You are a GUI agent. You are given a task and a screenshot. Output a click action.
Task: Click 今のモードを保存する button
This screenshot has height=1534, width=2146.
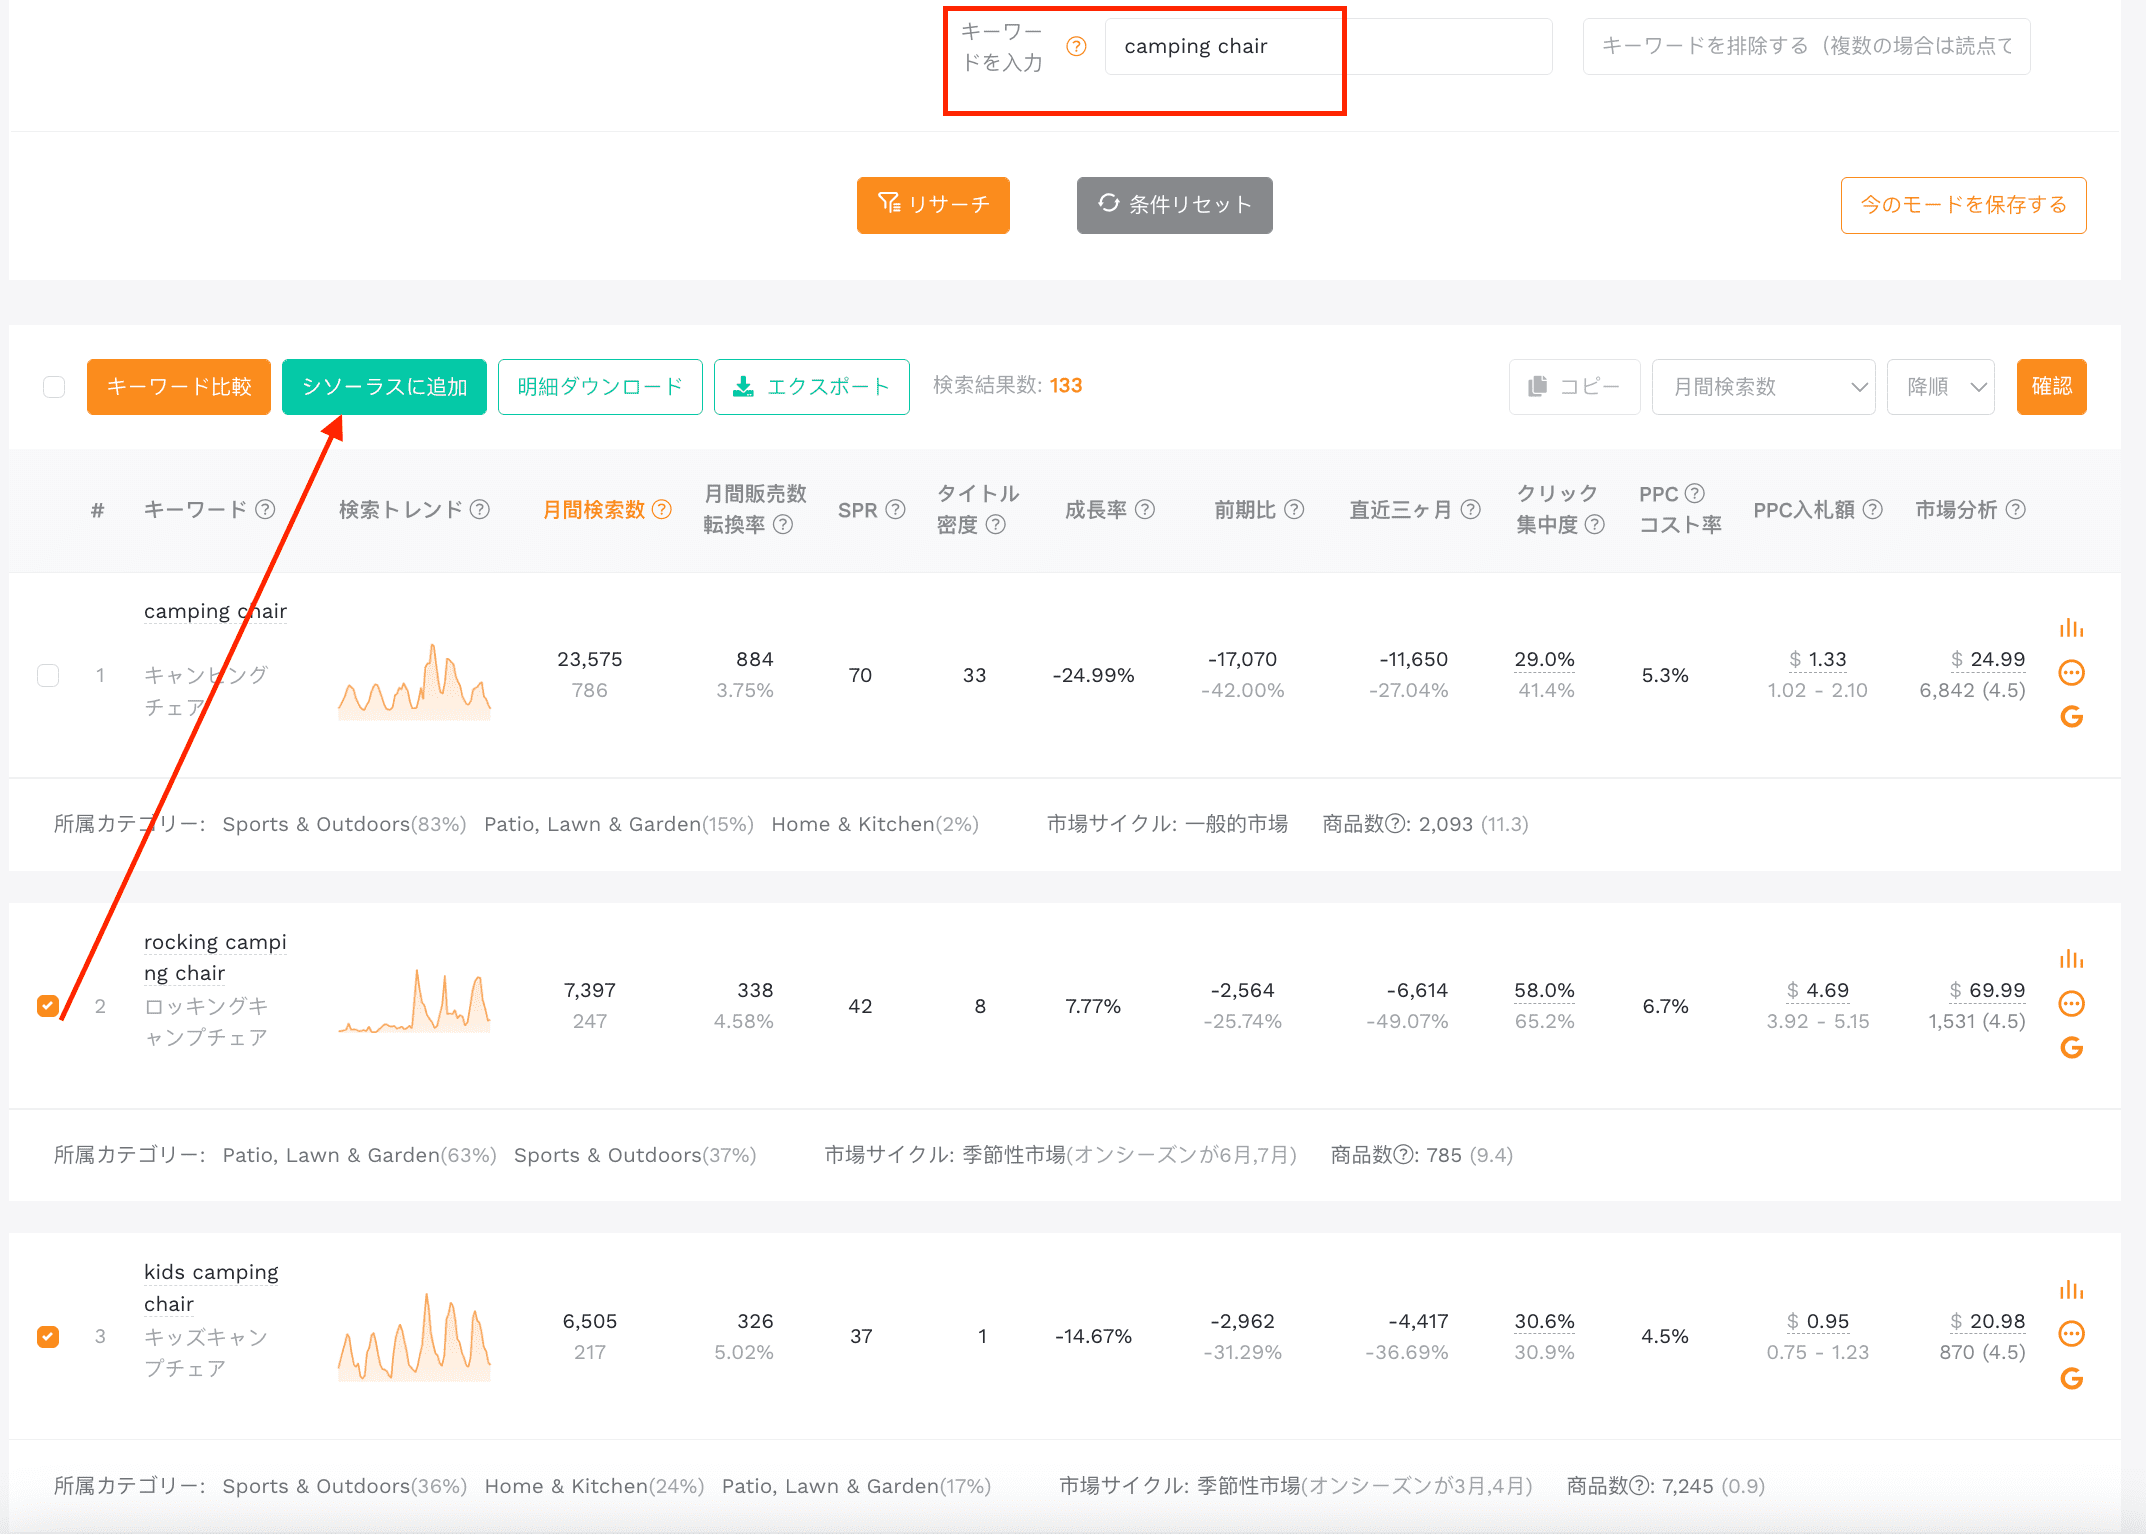tap(1963, 205)
